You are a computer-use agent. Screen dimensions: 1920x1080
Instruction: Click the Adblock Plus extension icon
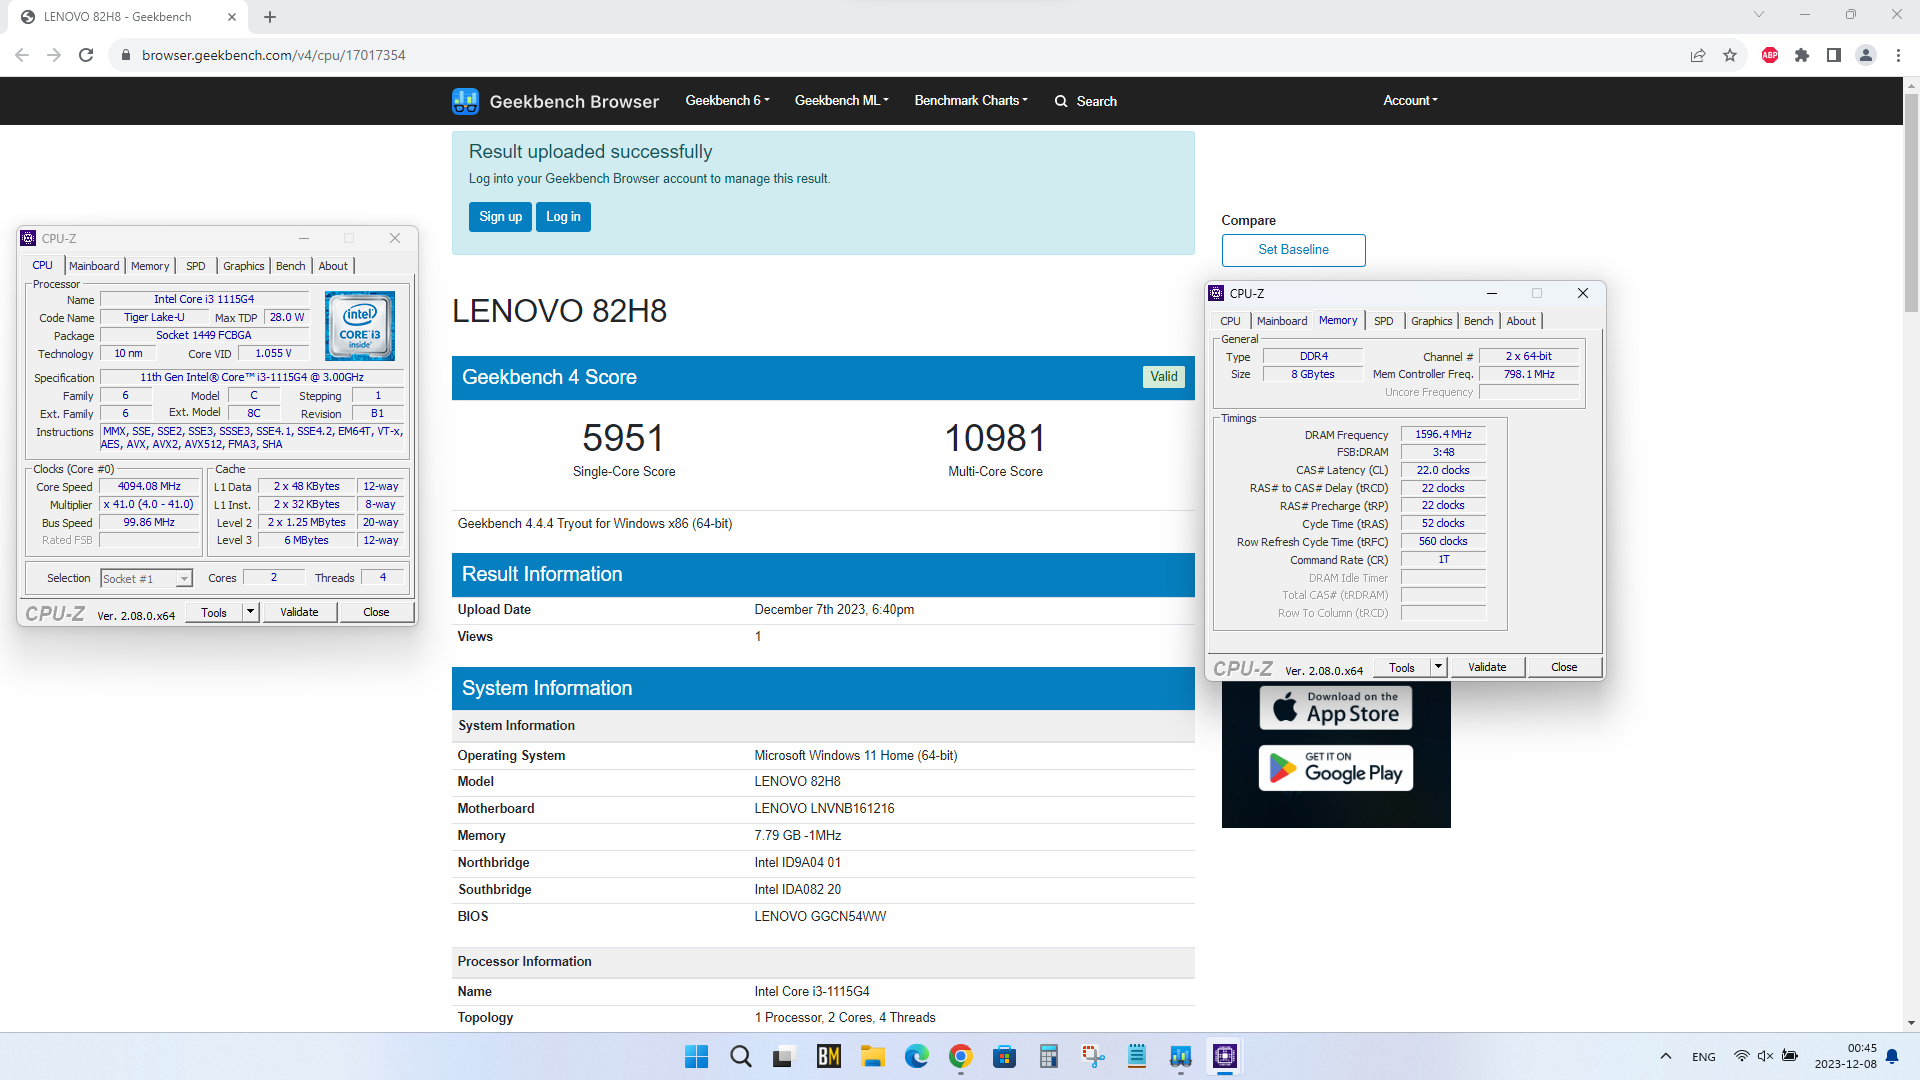(x=1770, y=55)
